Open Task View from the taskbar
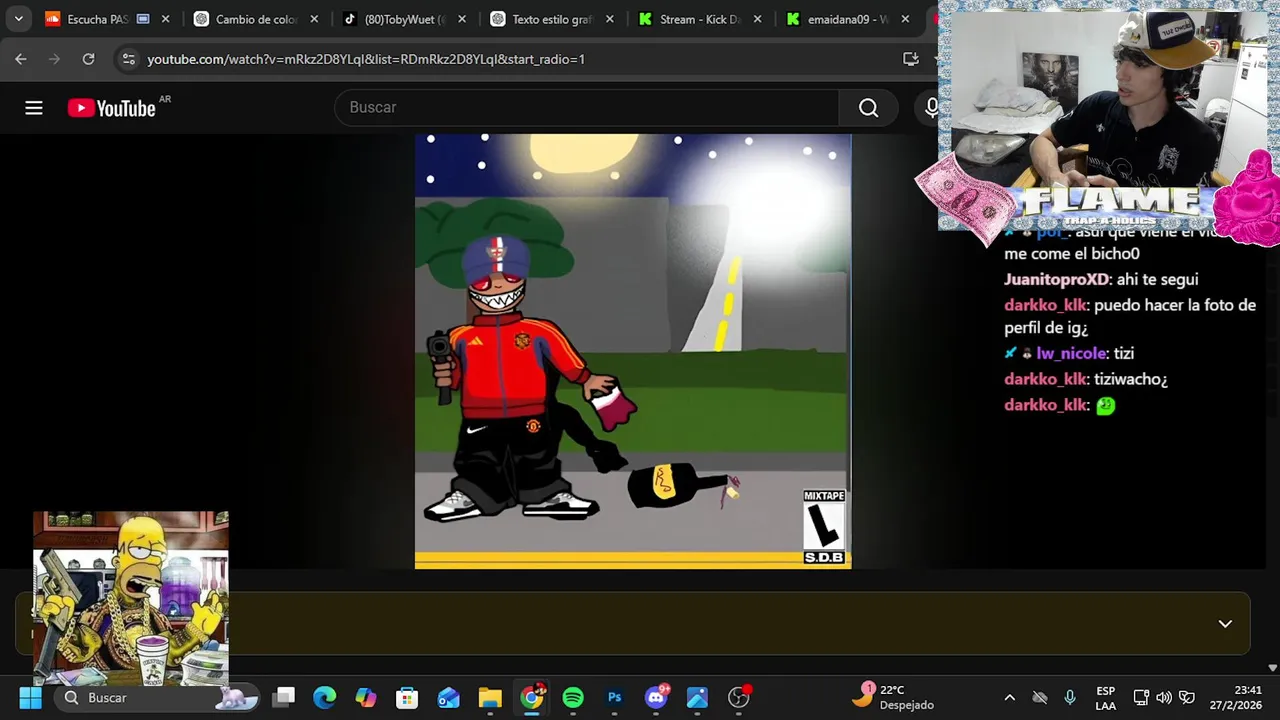This screenshot has height=720, width=1280. tap(285, 697)
